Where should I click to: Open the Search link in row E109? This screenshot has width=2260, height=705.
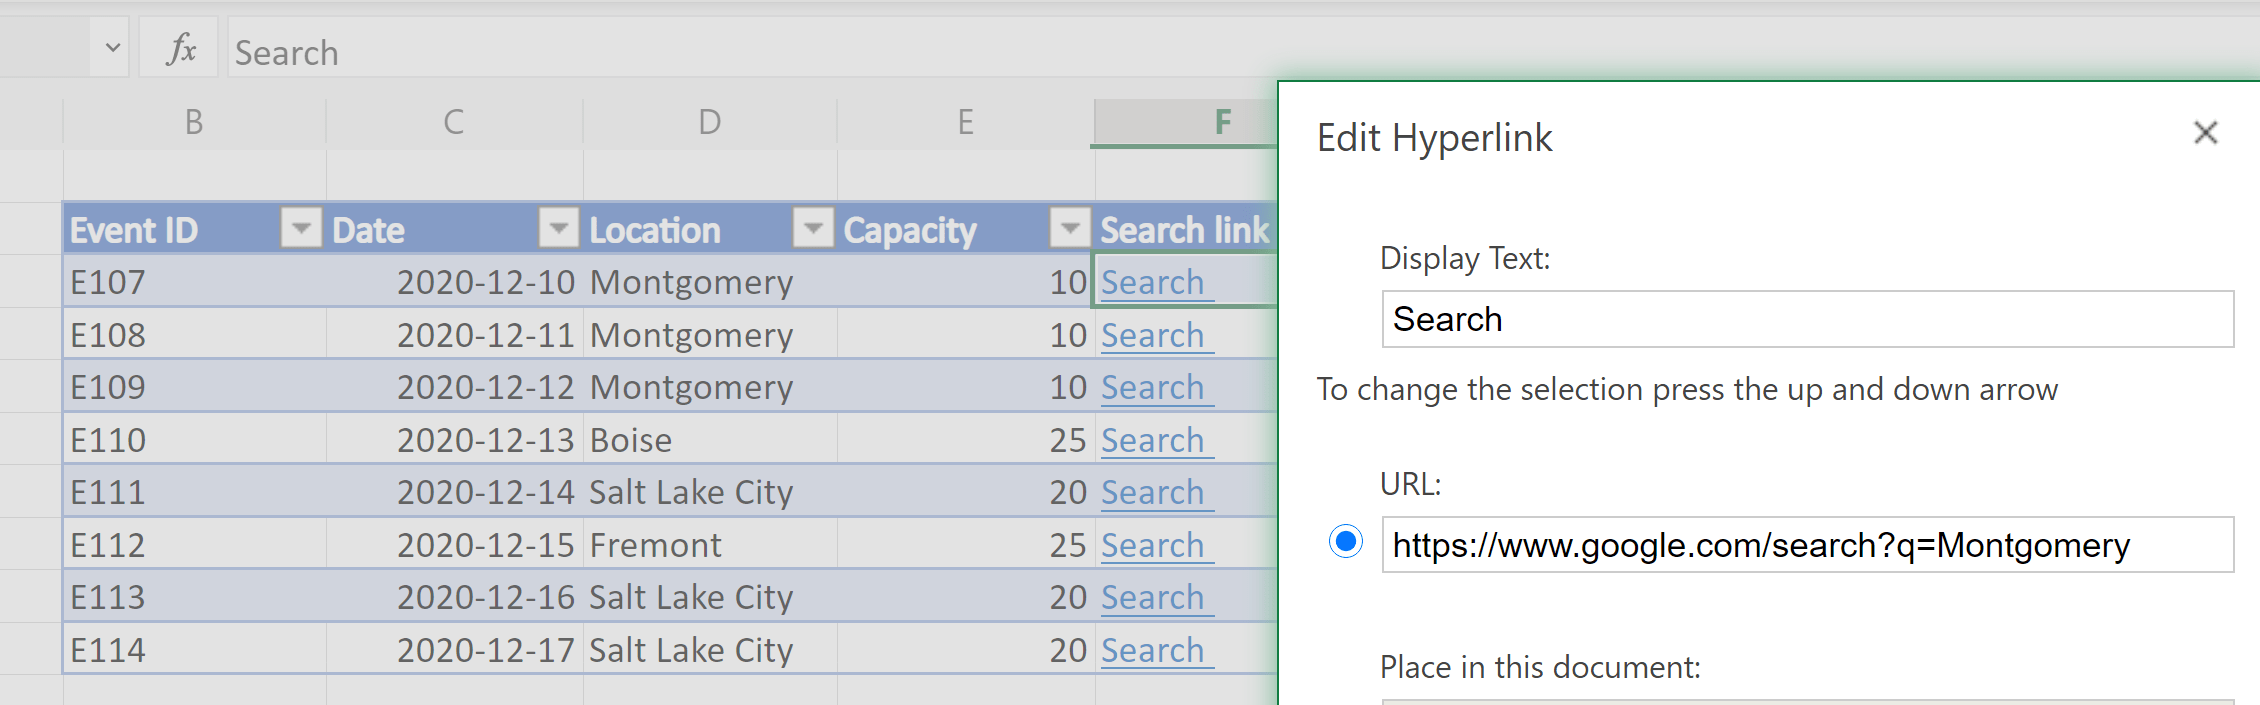click(x=1153, y=387)
